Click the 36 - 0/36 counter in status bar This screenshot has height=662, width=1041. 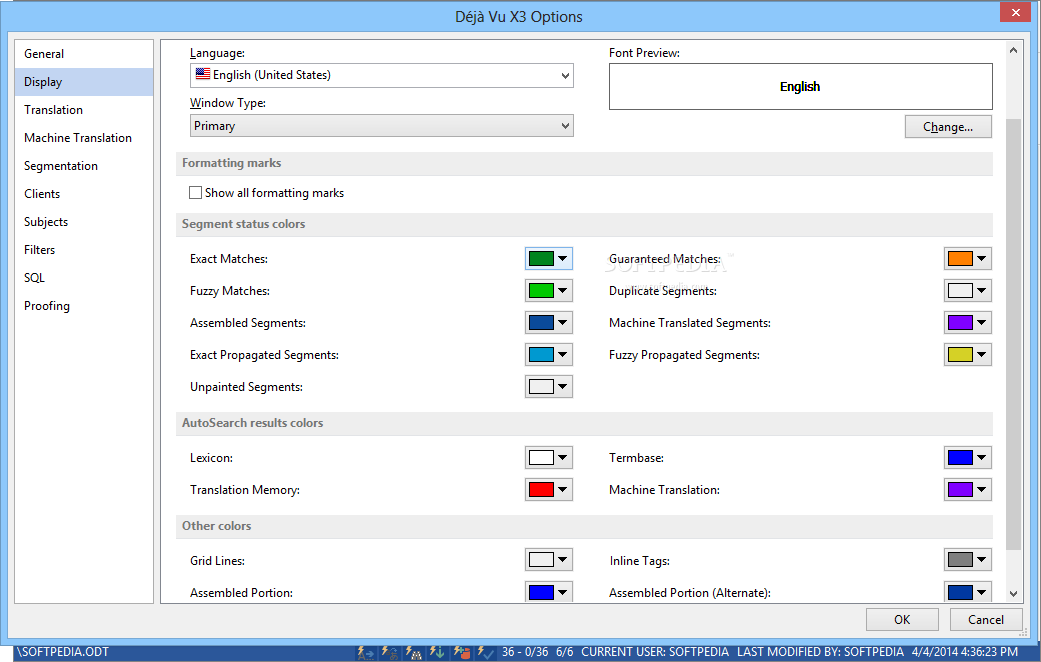(x=525, y=652)
